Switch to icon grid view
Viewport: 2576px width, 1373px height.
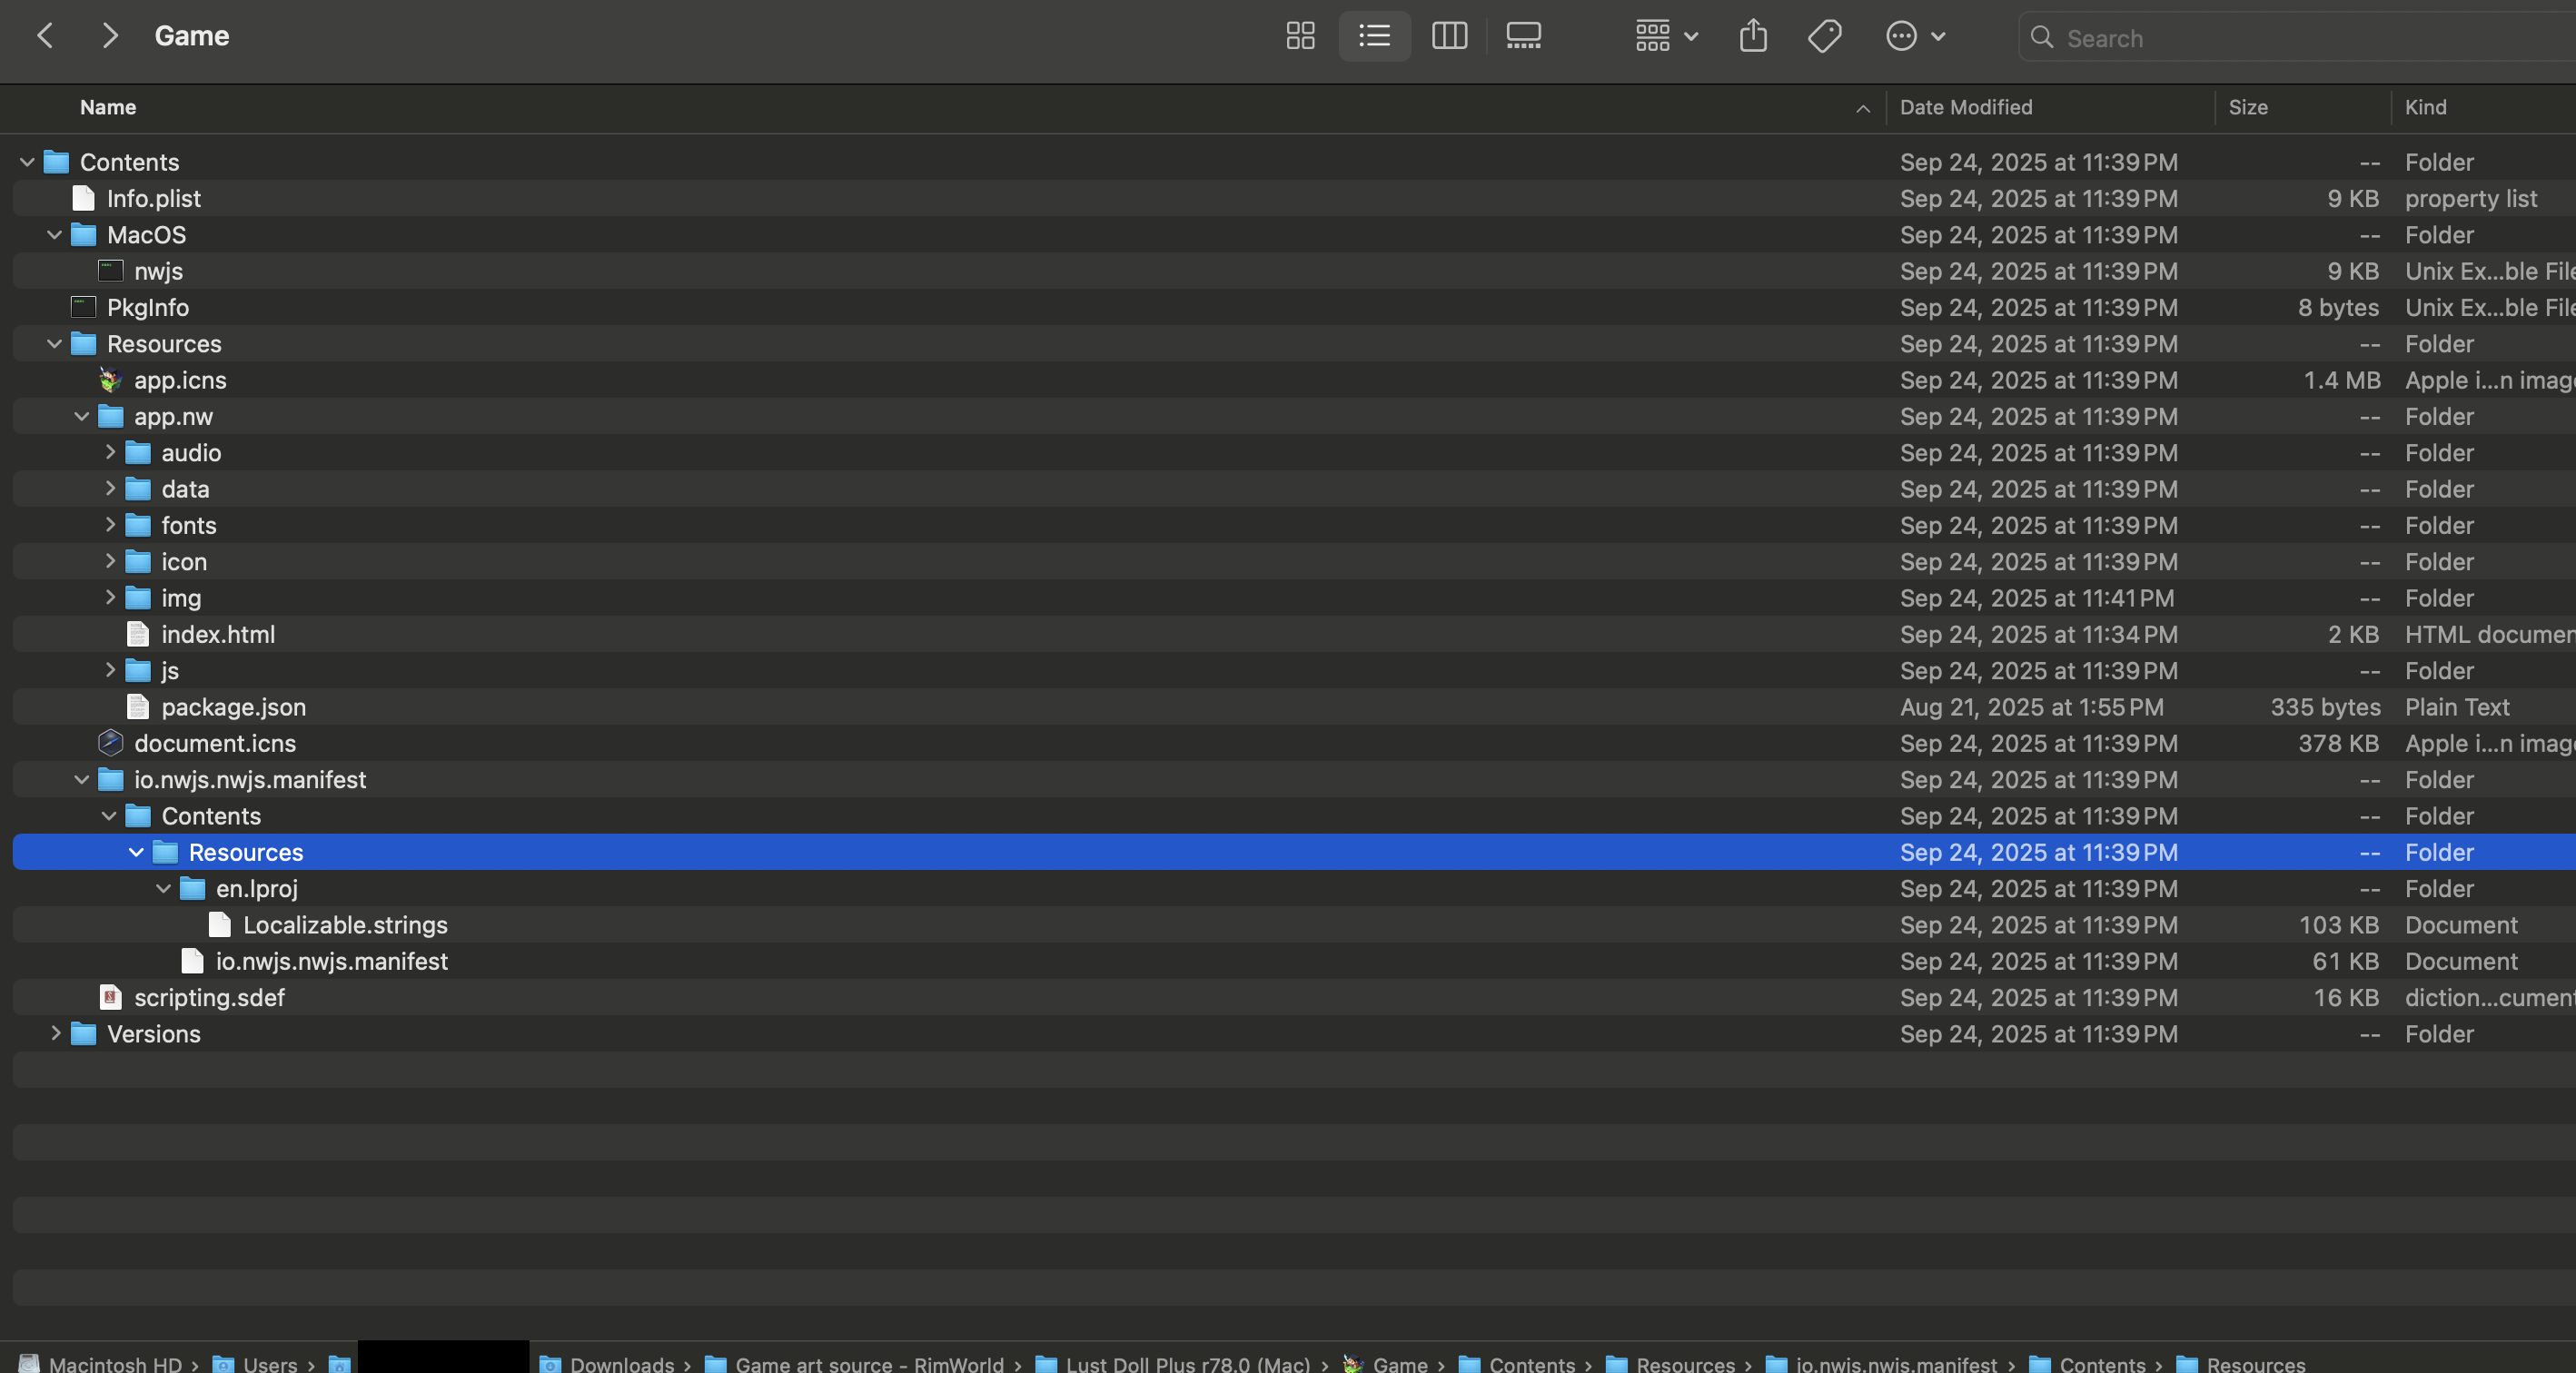tap(1300, 37)
